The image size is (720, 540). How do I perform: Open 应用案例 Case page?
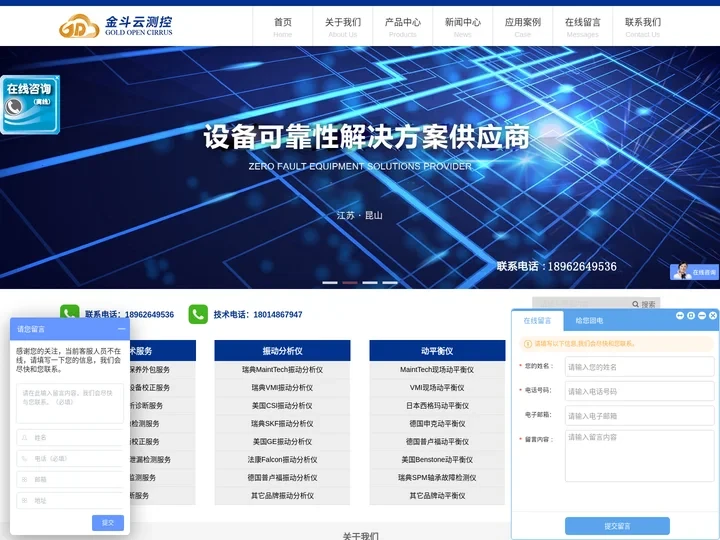pos(523,27)
